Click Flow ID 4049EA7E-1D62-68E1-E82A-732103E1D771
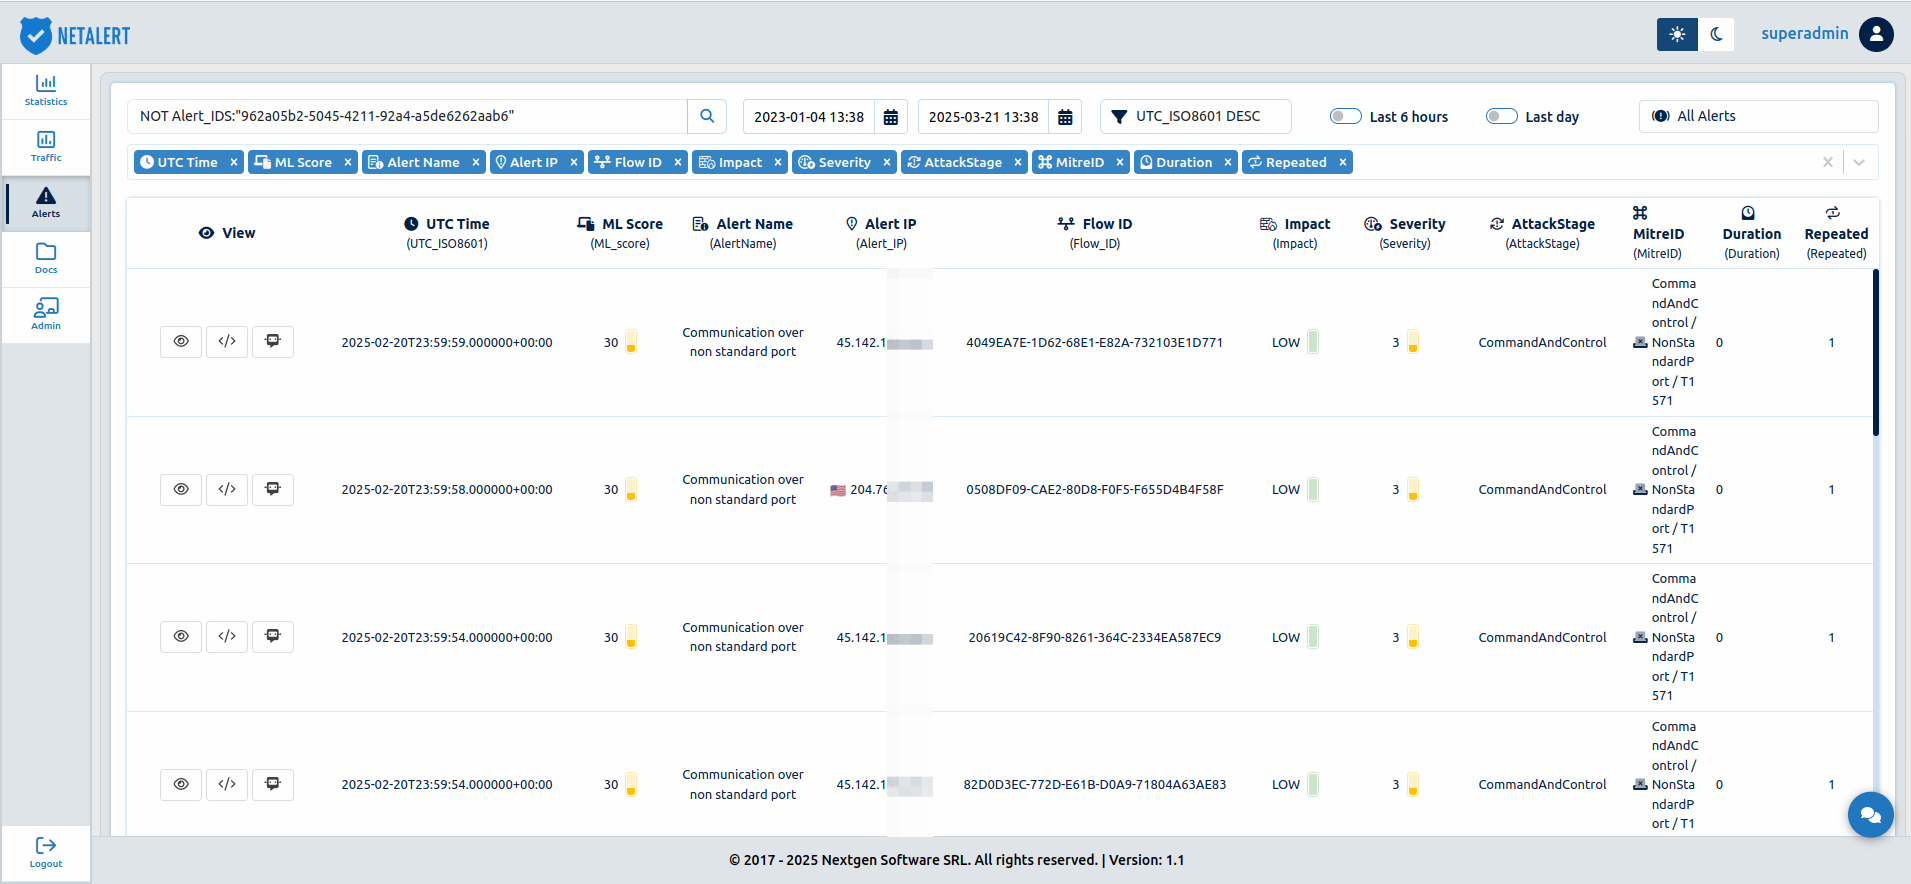This screenshot has width=1911, height=884. pyautogui.click(x=1095, y=342)
